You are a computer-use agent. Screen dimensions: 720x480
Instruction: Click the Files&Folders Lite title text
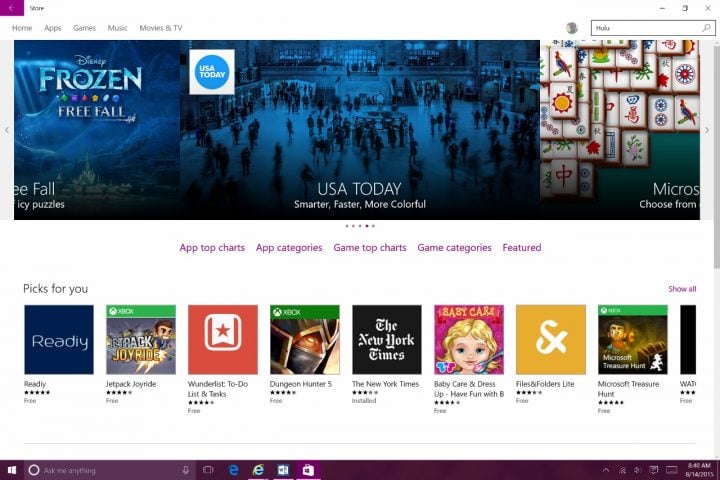[545, 384]
